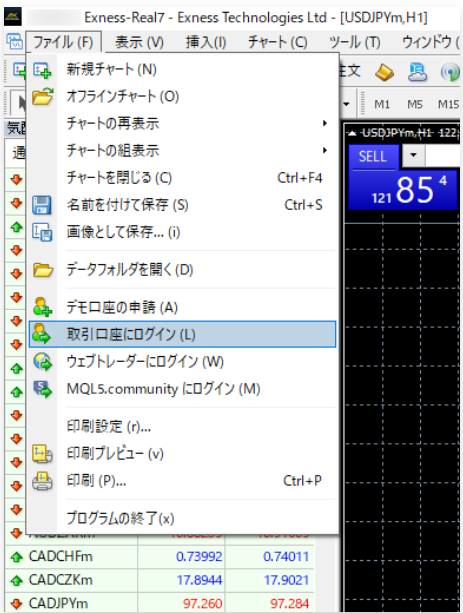Click the red arrow beside CADJPYm
463x613 pixels.
click(x=16, y=604)
